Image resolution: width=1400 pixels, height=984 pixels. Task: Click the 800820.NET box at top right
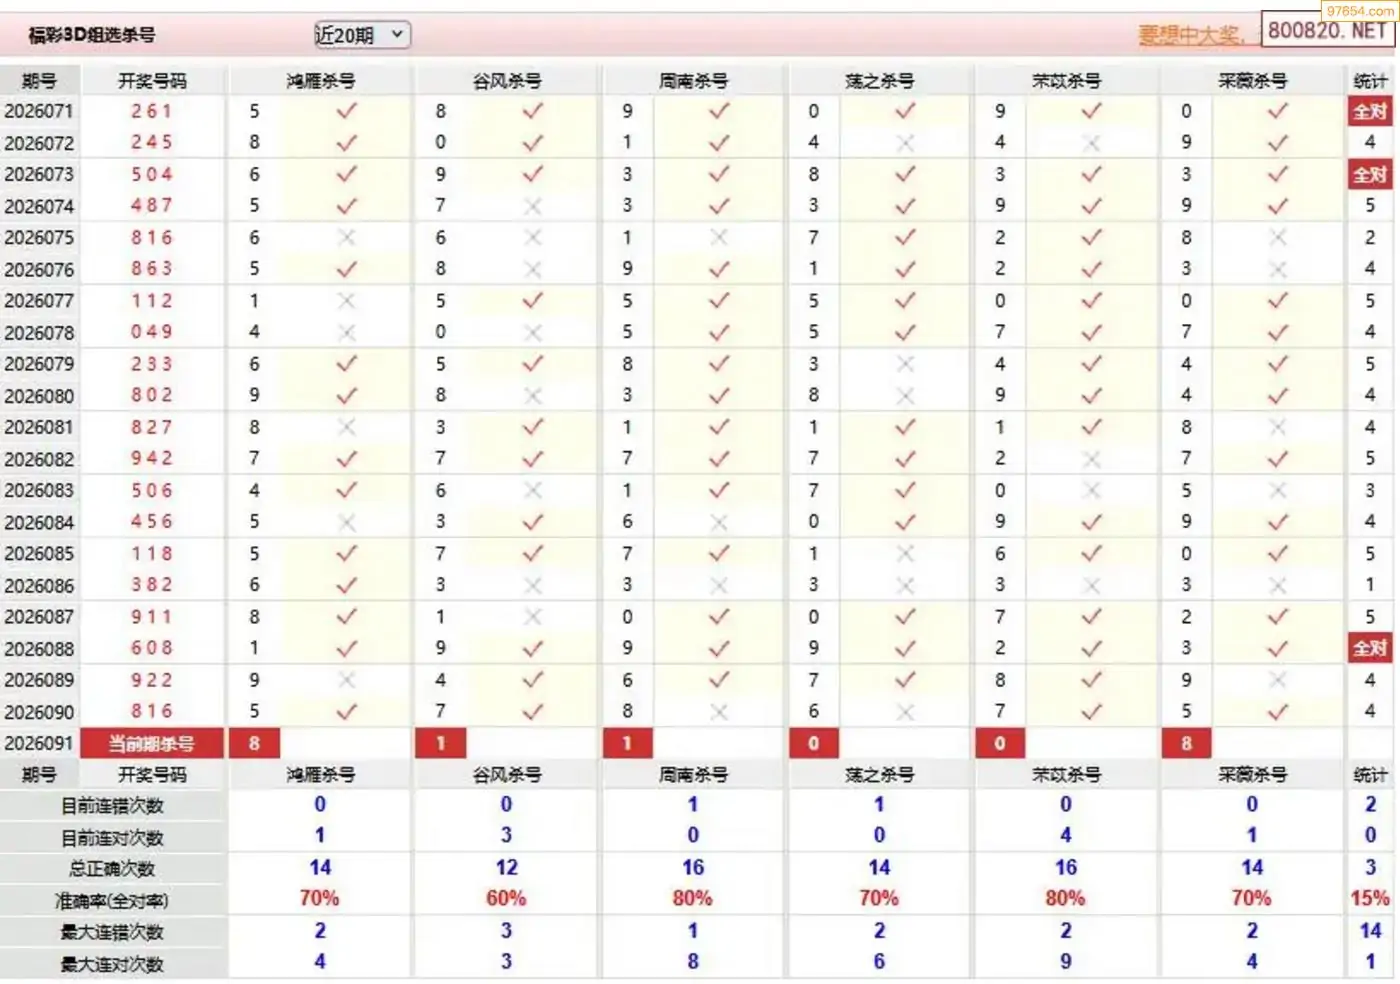(x=1326, y=30)
